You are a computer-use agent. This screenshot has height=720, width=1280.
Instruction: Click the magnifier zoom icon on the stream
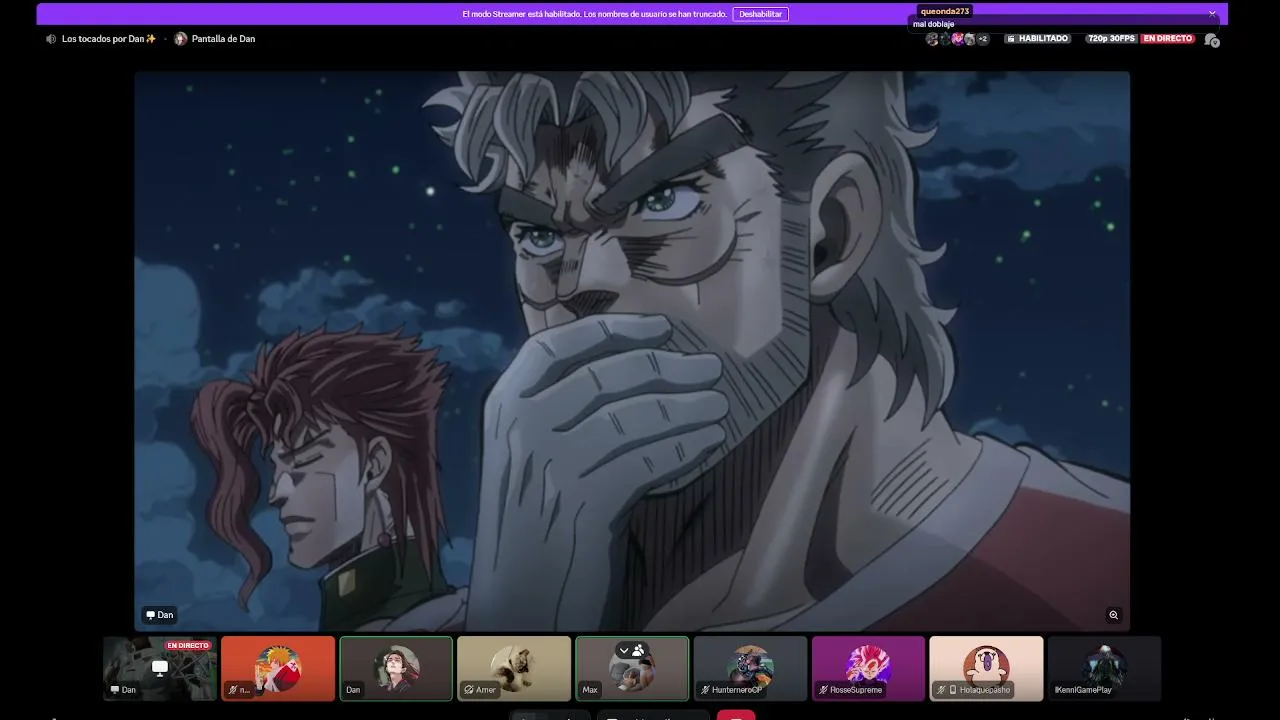tap(1113, 615)
